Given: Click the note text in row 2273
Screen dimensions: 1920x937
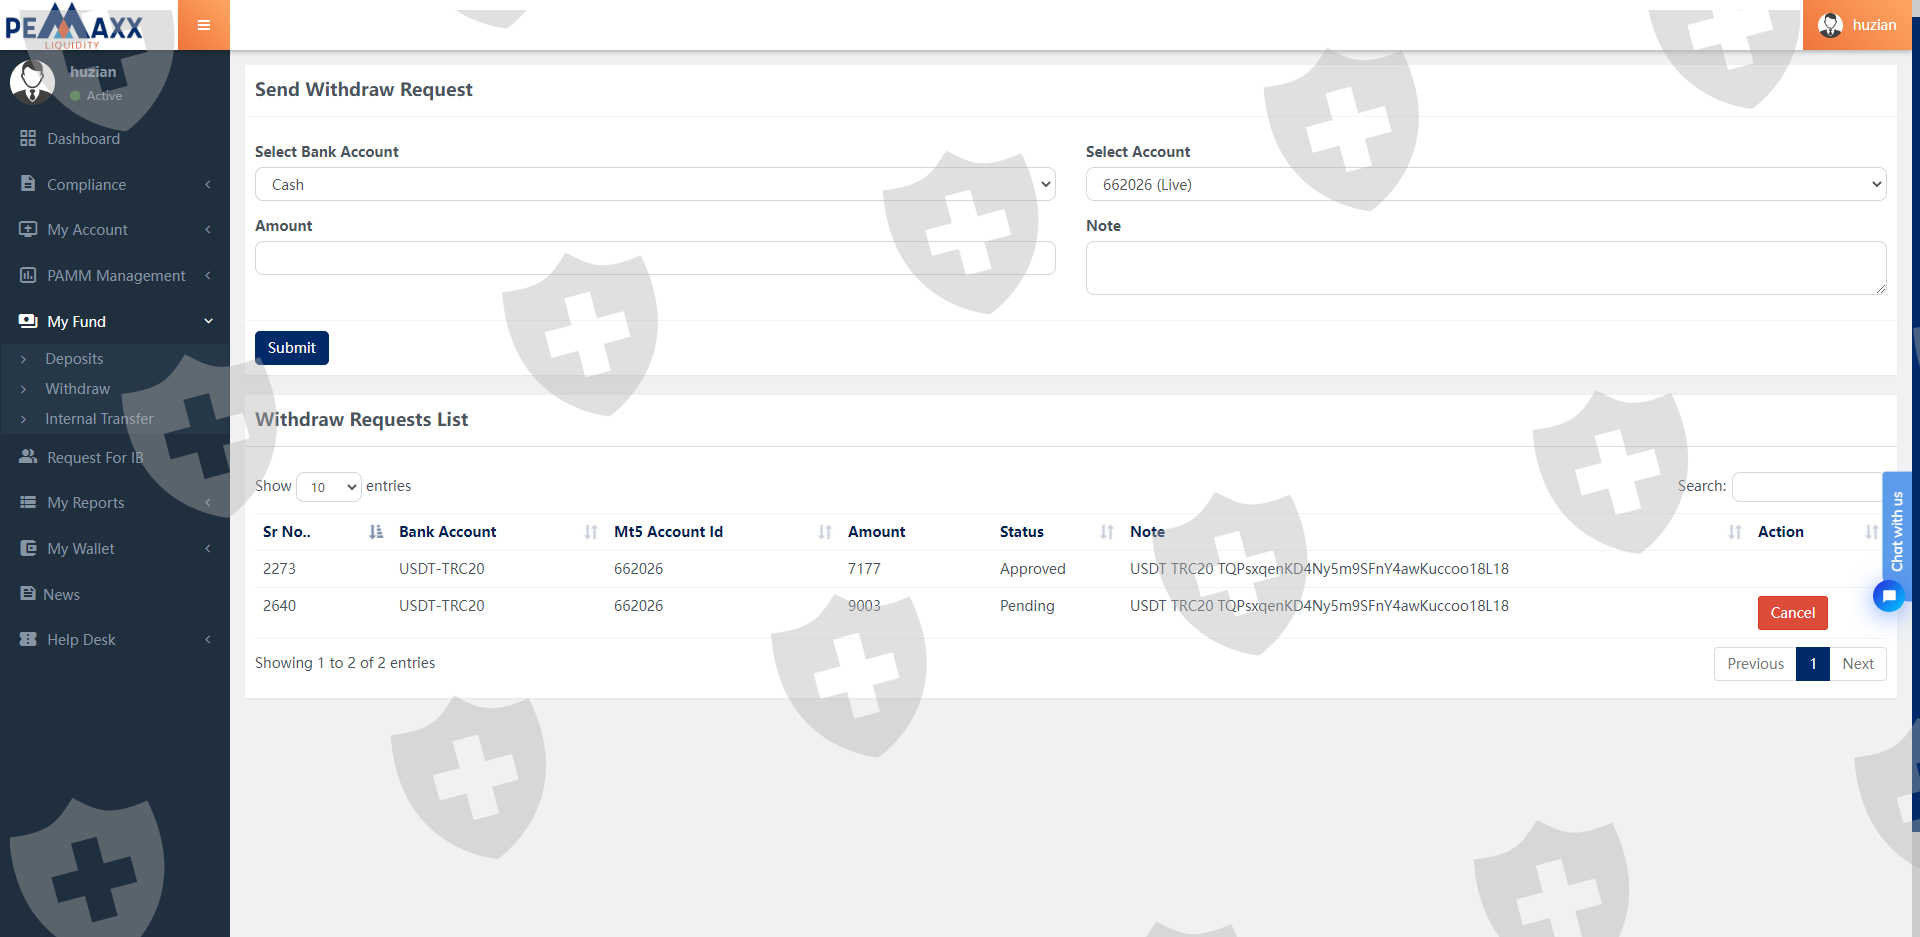Looking at the screenshot, I should [1319, 569].
